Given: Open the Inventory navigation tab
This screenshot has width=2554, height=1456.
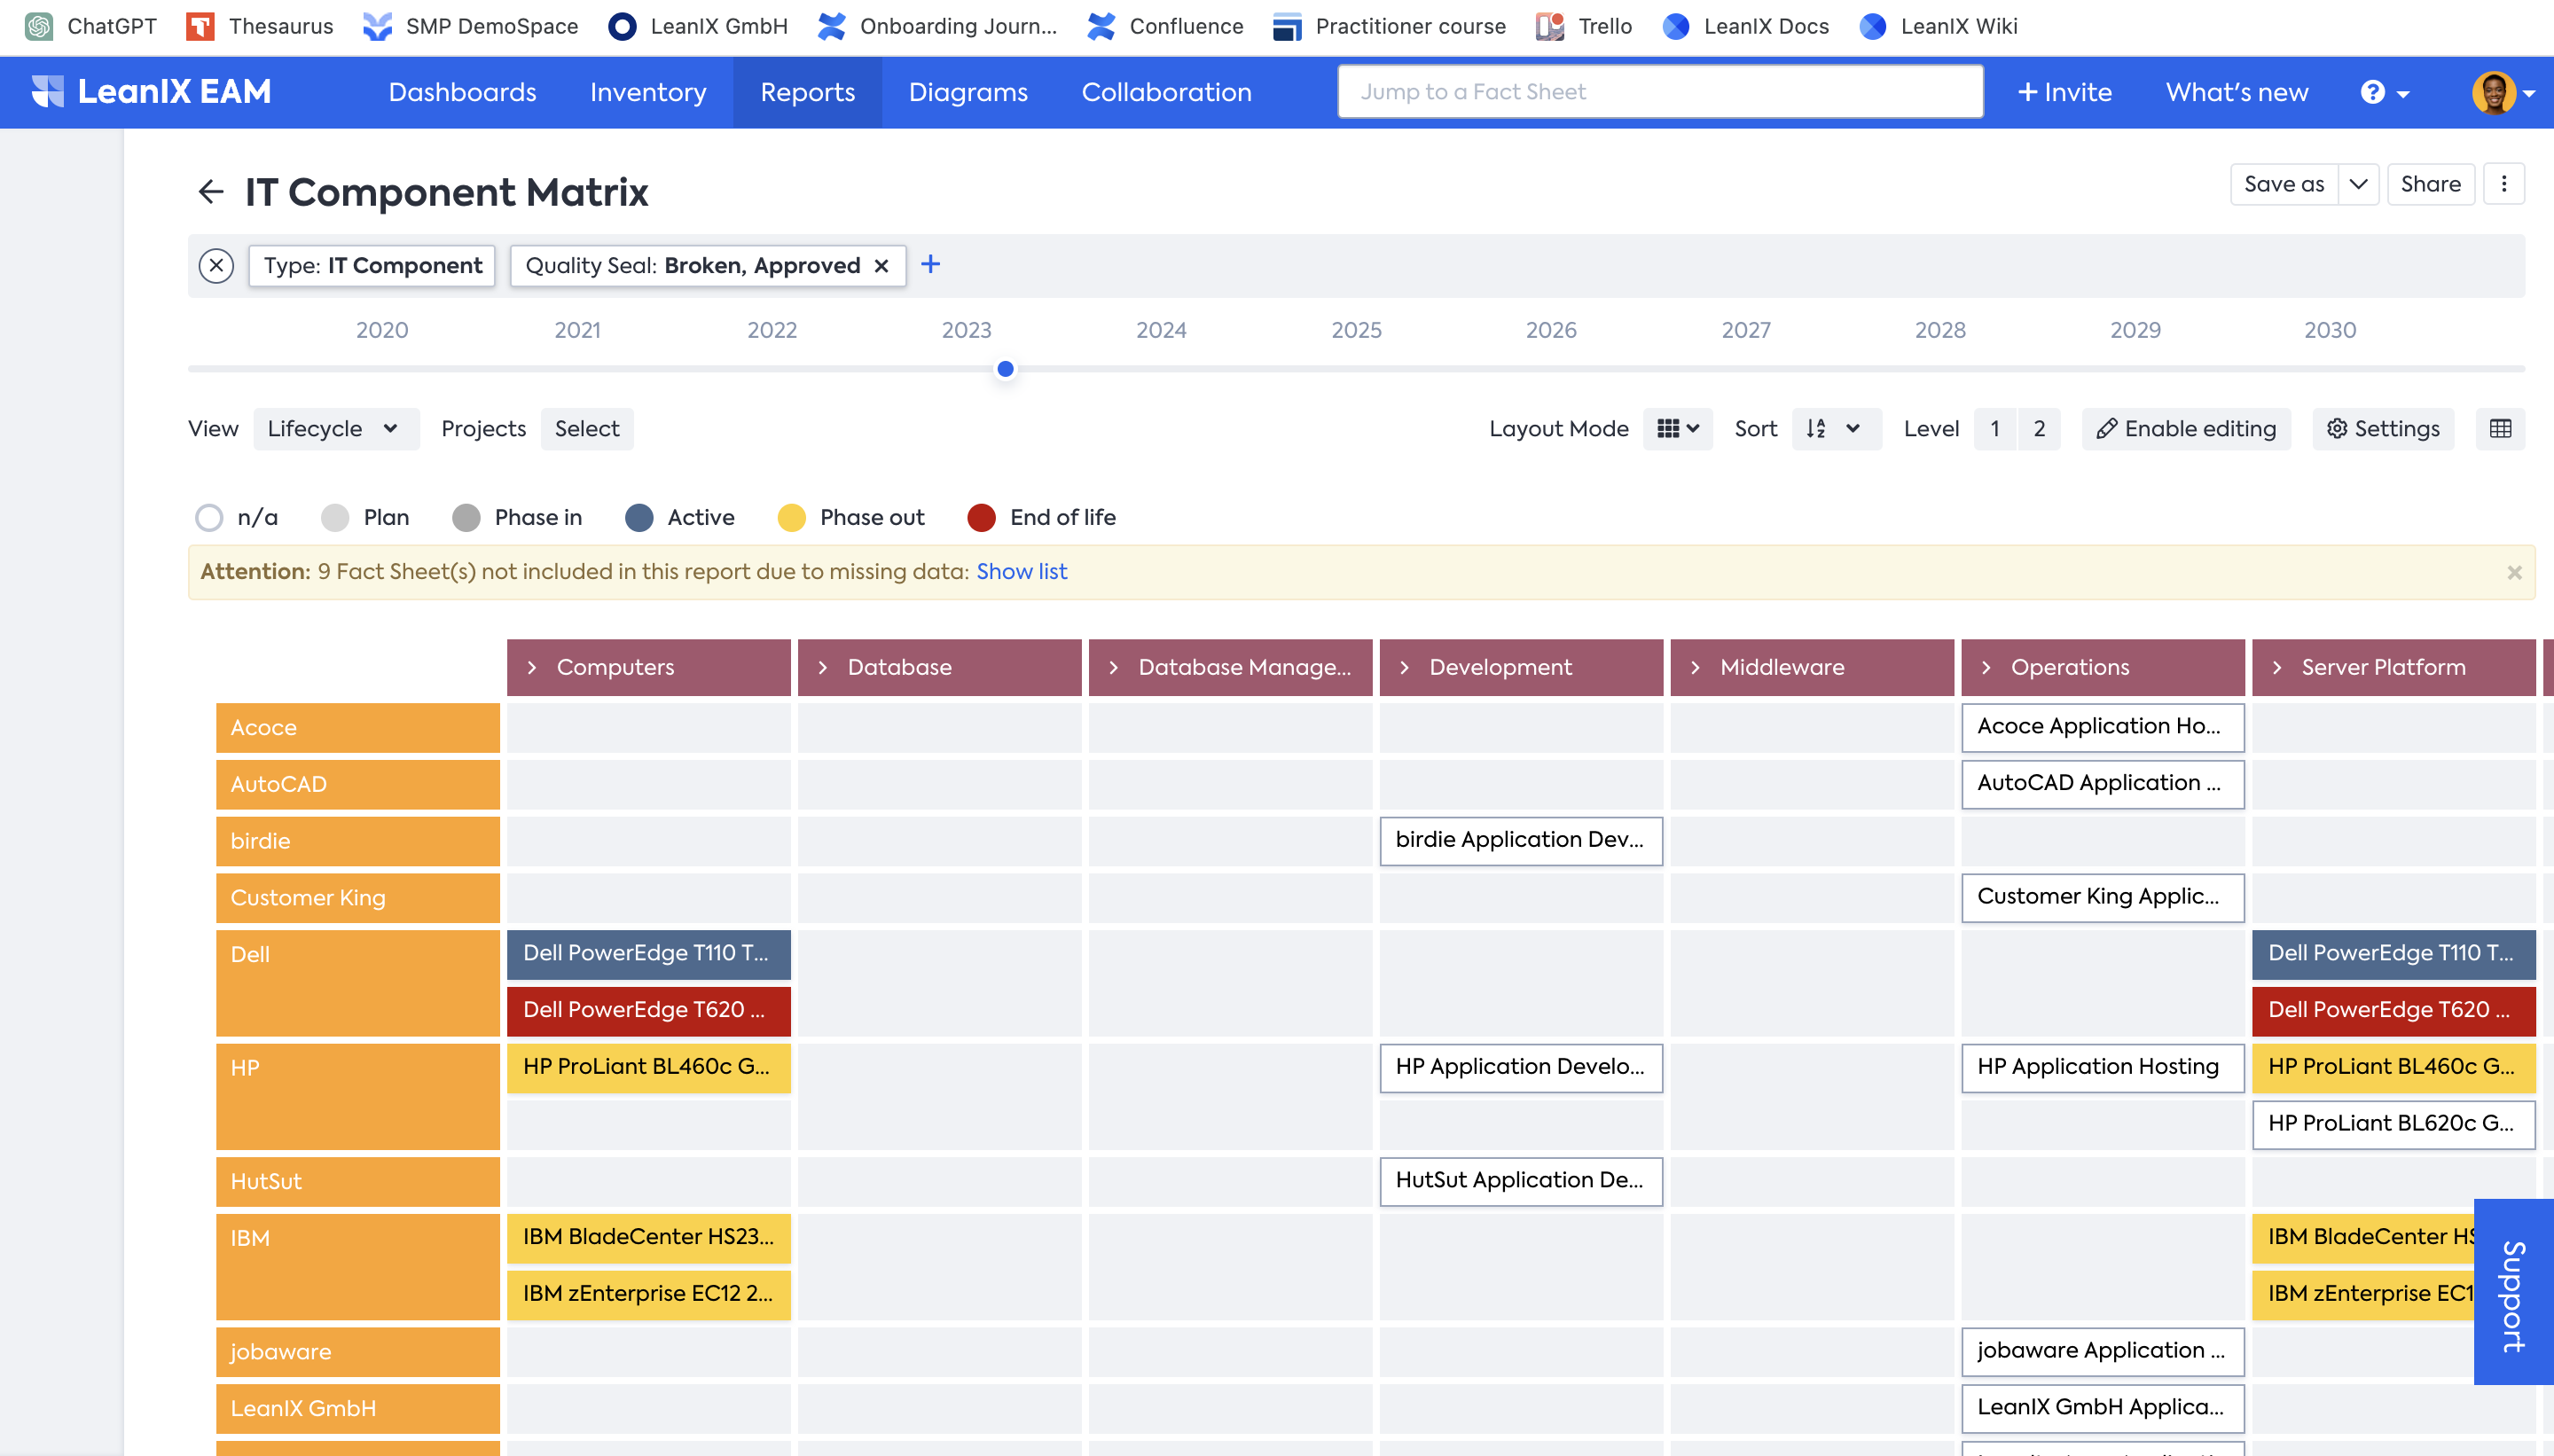Looking at the screenshot, I should (647, 92).
